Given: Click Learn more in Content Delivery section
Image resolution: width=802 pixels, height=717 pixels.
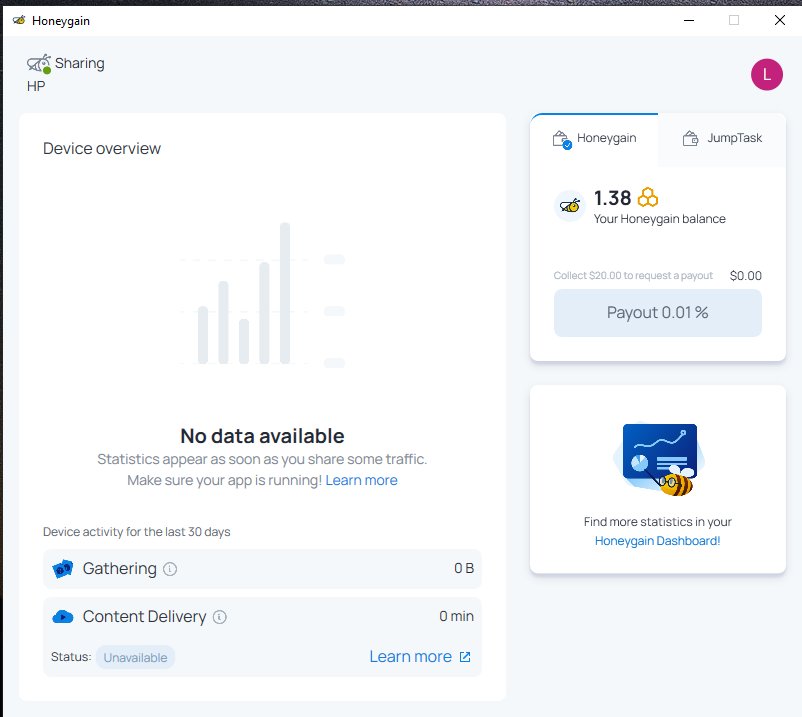Looking at the screenshot, I should click(410, 657).
